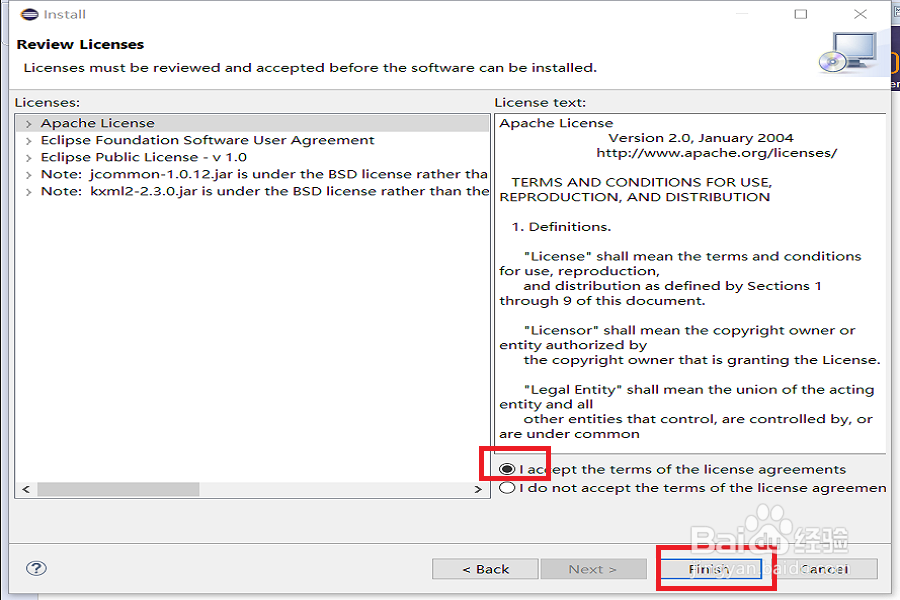The image size is (900, 600).
Task: Expand the Apache License tree node
Action: (28, 123)
